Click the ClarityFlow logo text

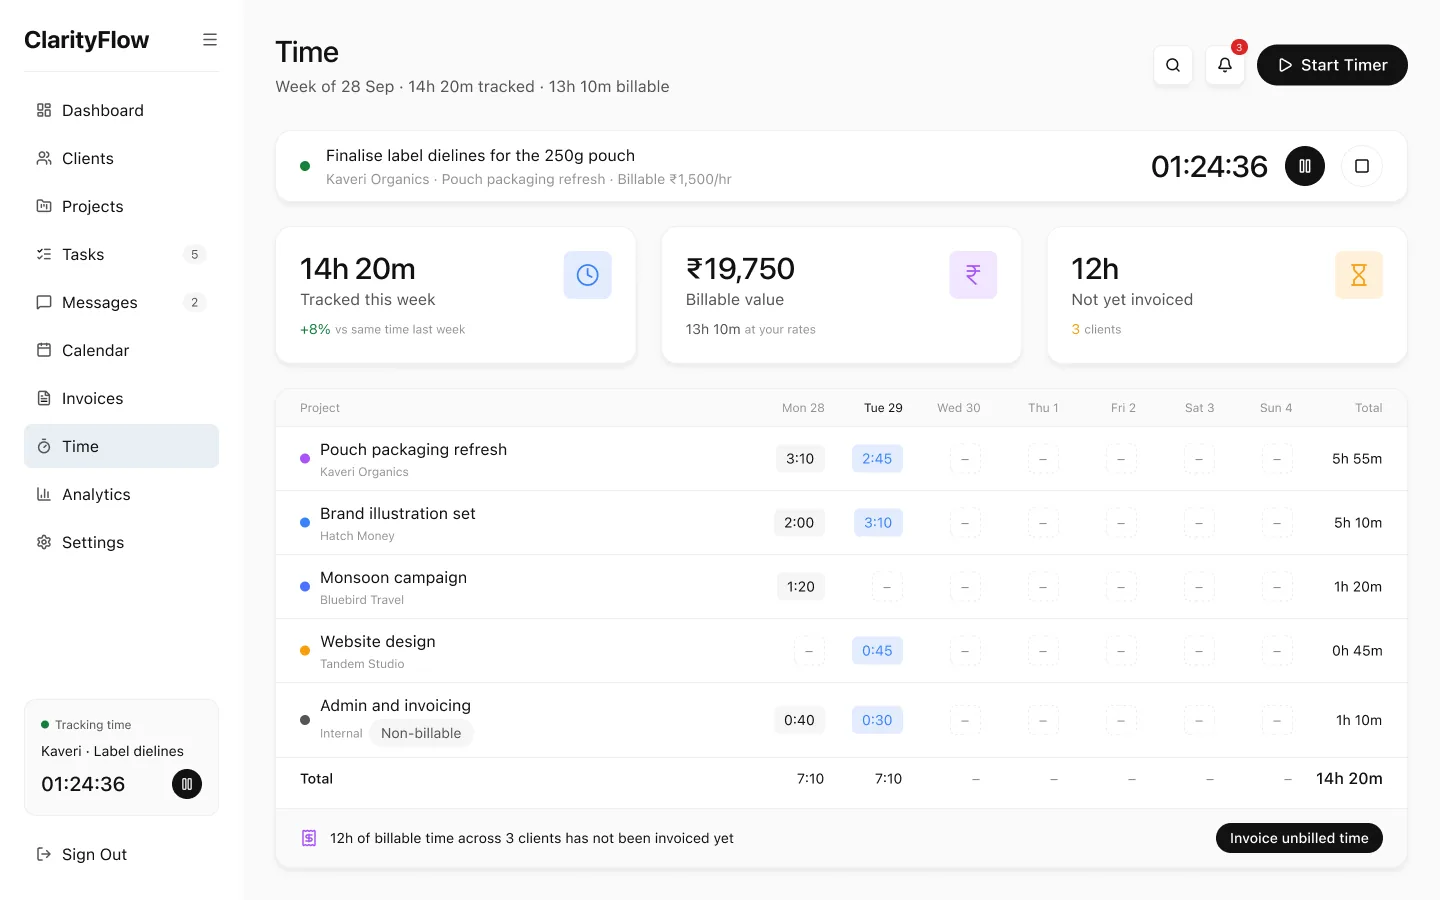87,40
